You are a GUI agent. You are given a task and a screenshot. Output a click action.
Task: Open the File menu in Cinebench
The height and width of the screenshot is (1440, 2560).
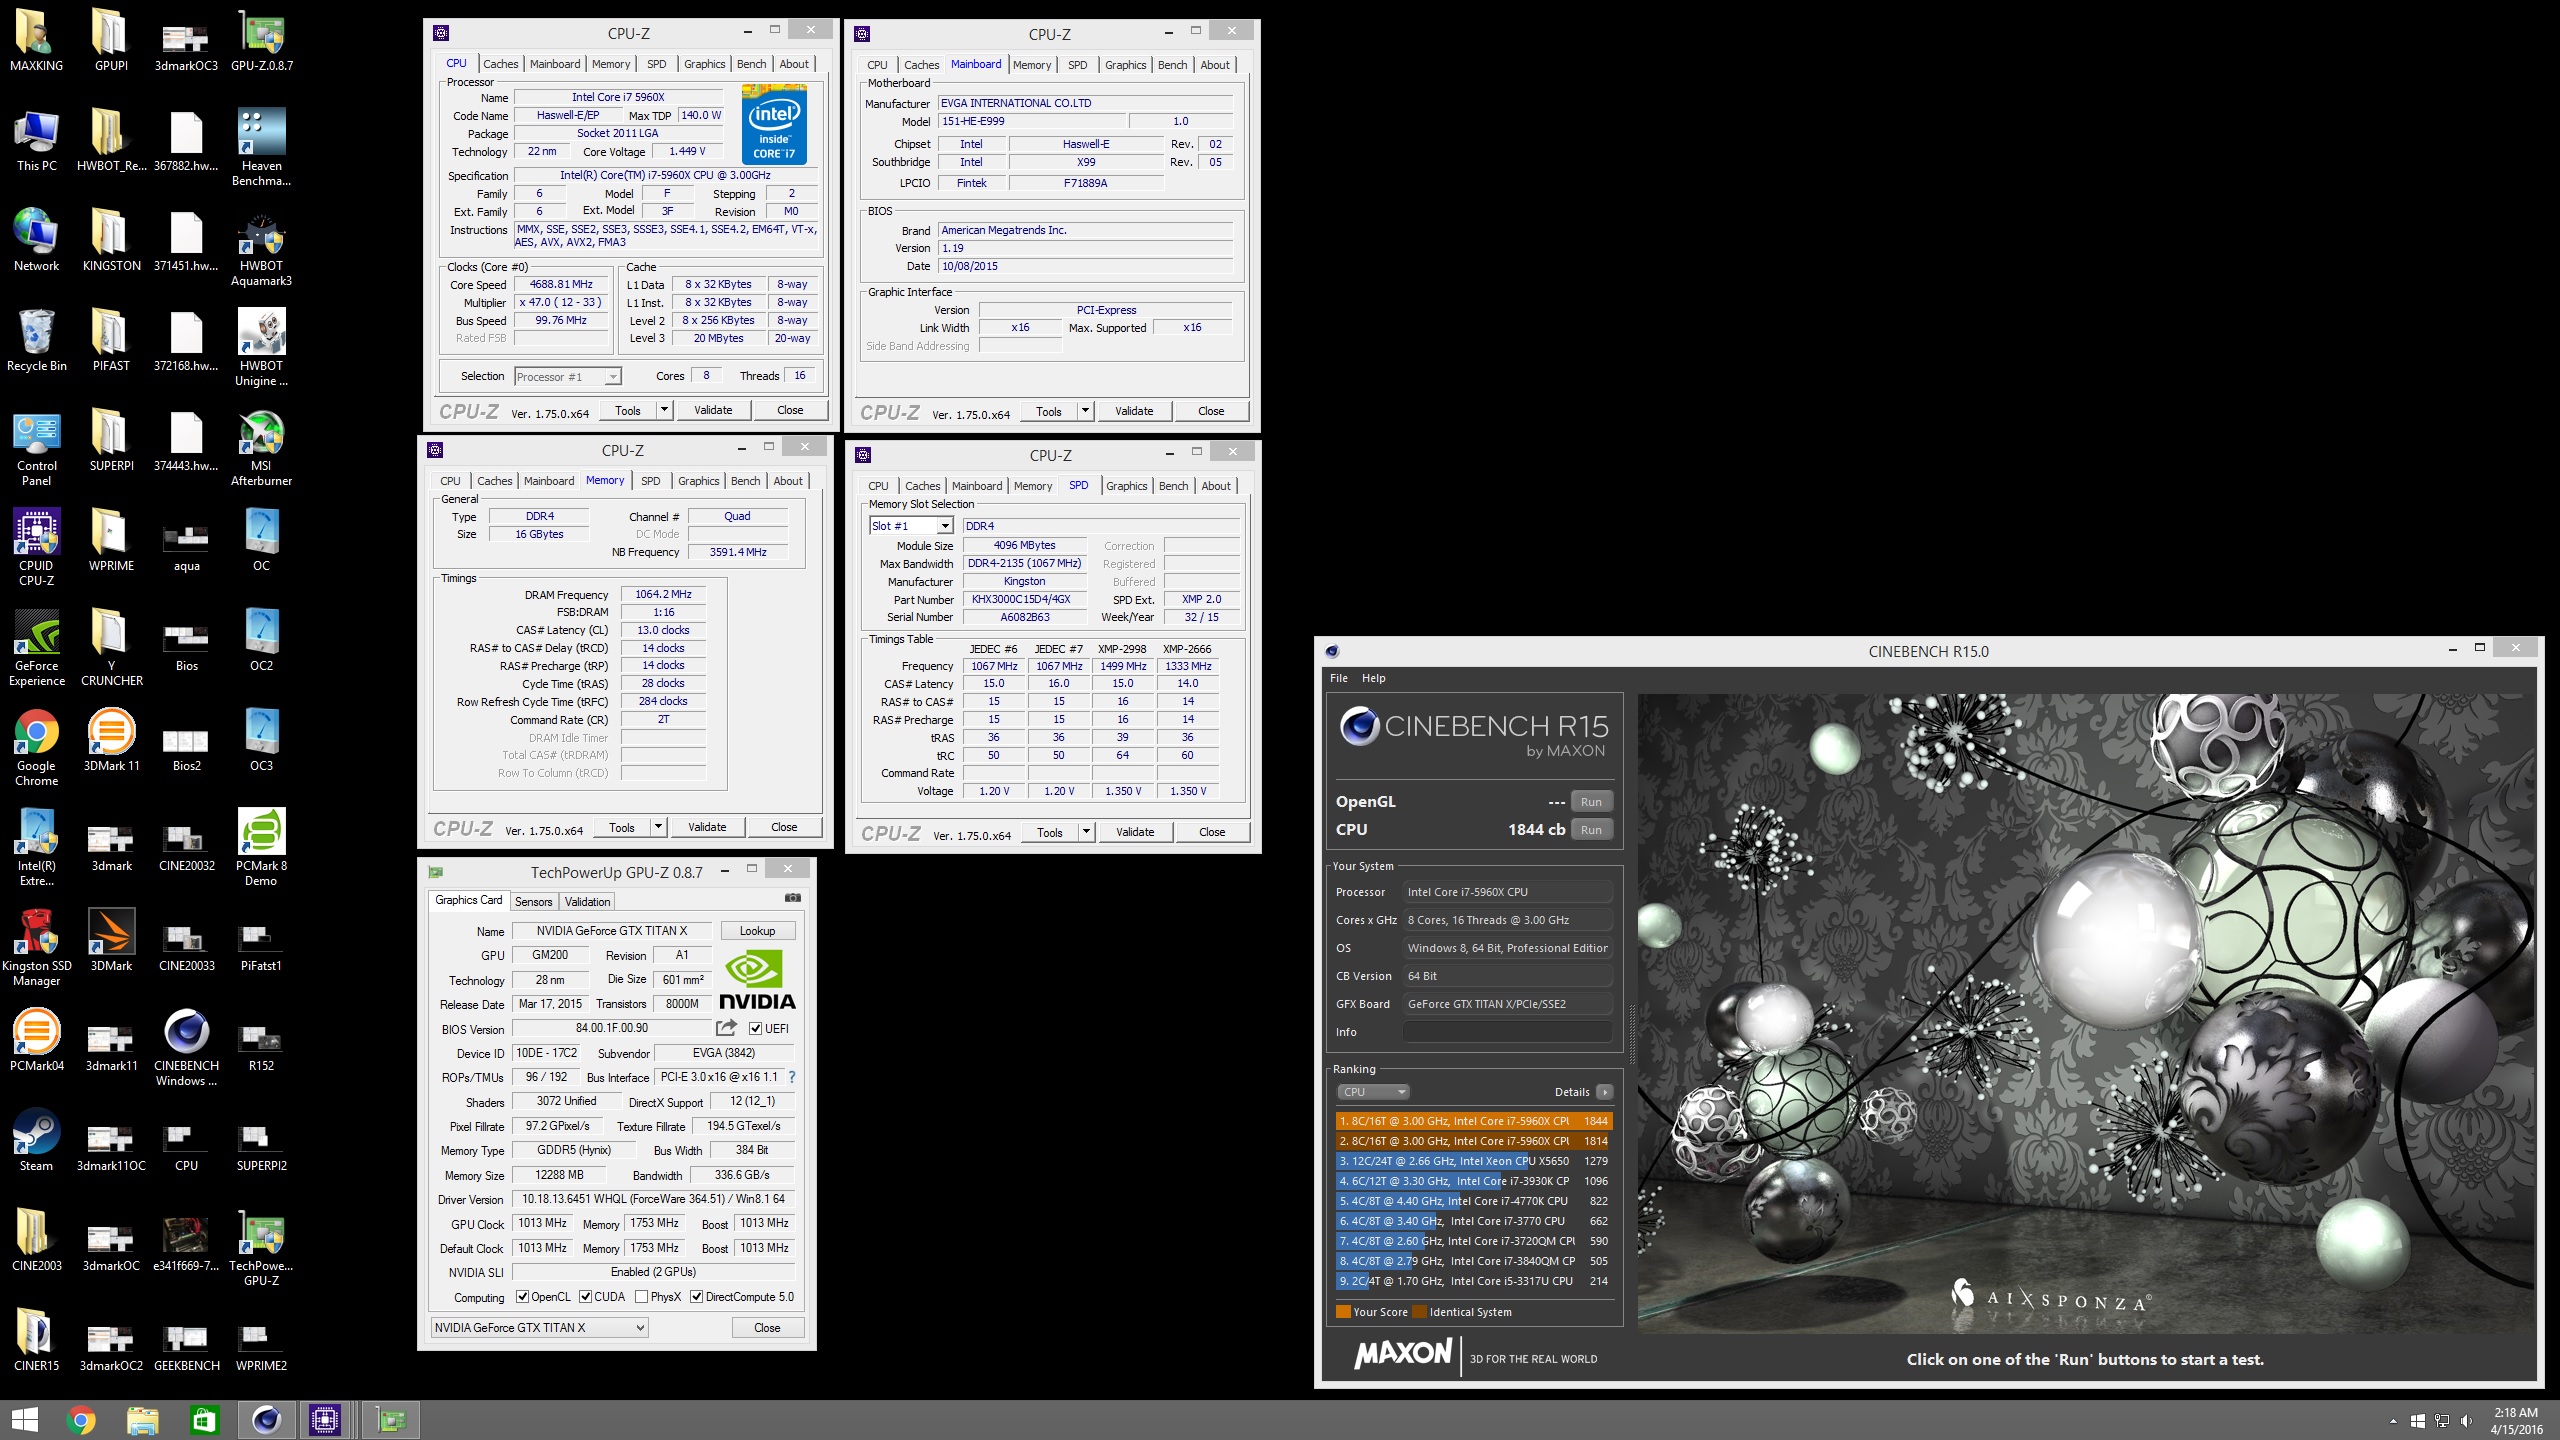[1338, 678]
